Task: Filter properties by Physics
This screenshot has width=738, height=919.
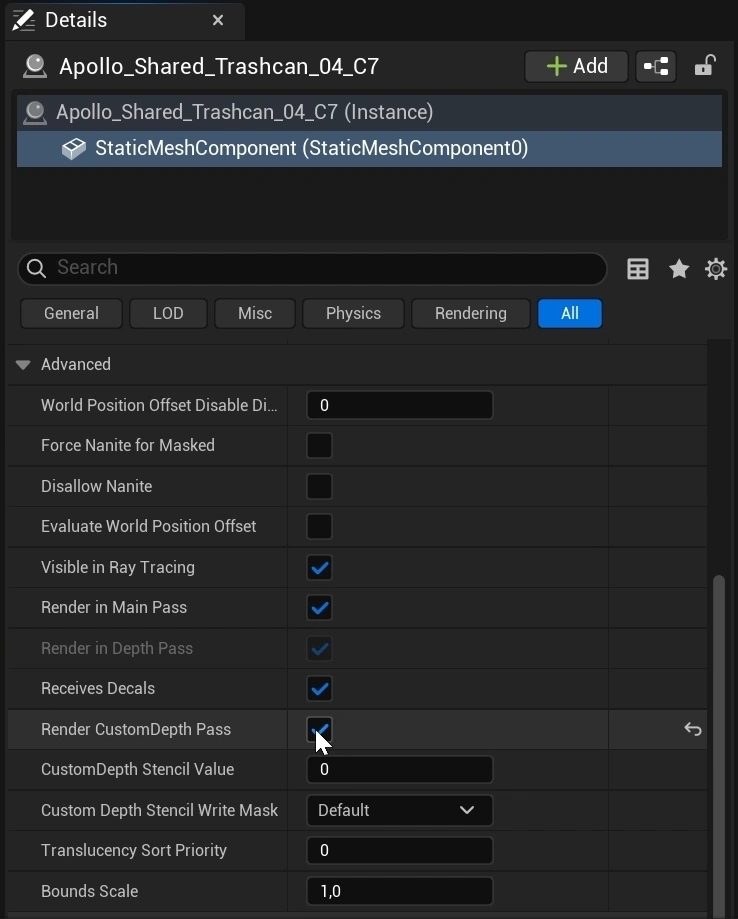Action: click(x=353, y=314)
